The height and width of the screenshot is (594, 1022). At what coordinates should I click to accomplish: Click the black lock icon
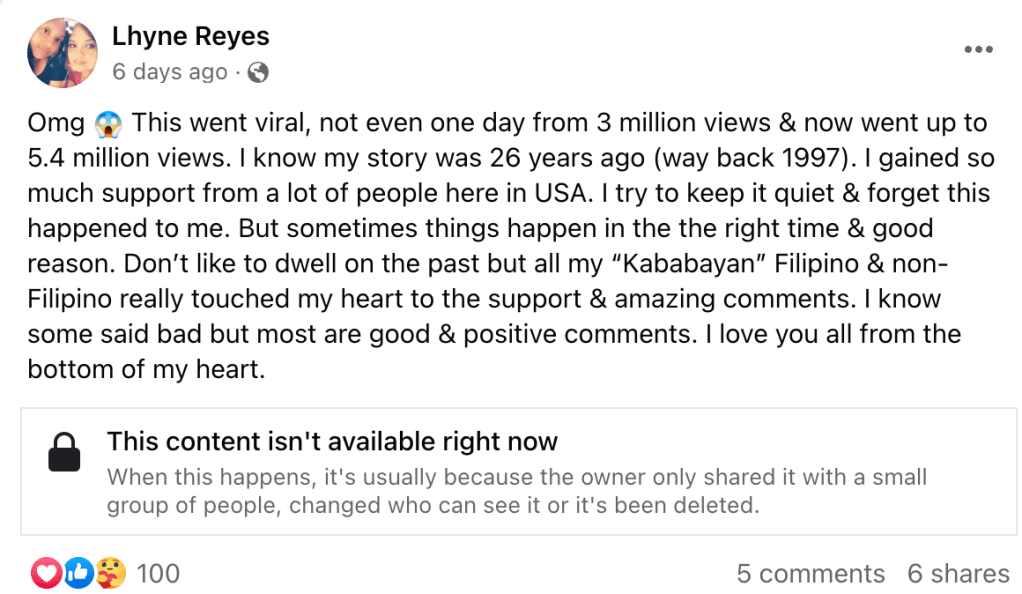tap(64, 452)
